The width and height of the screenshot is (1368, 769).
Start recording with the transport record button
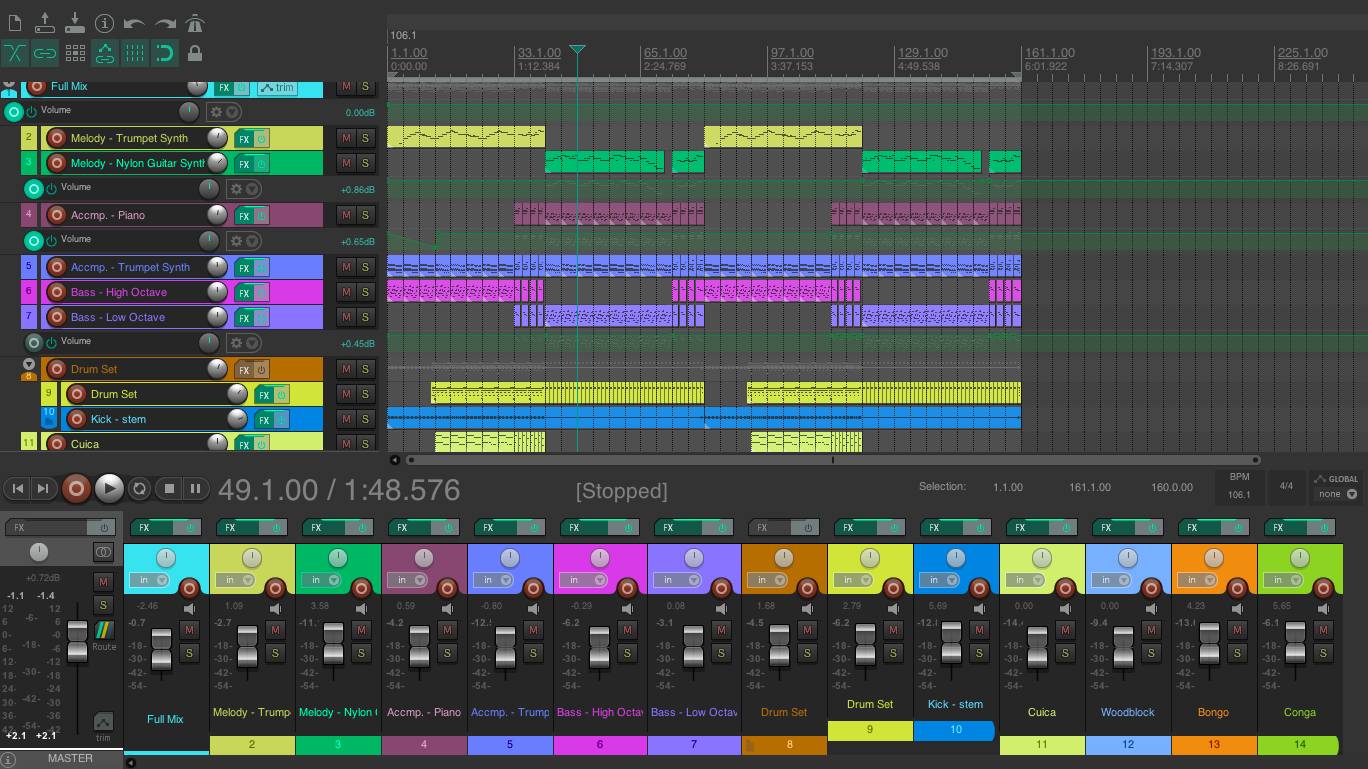point(76,488)
